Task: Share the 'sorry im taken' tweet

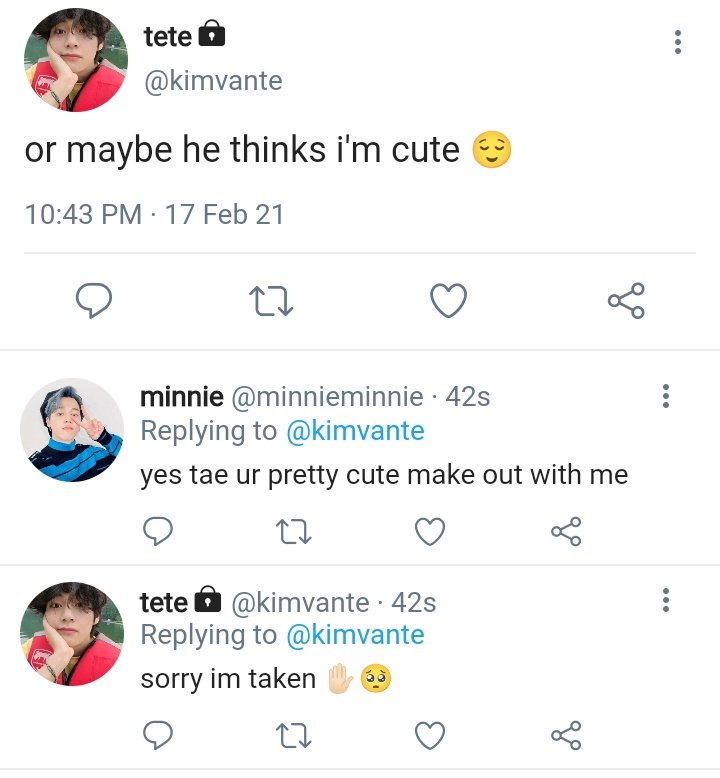Action: tap(566, 735)
